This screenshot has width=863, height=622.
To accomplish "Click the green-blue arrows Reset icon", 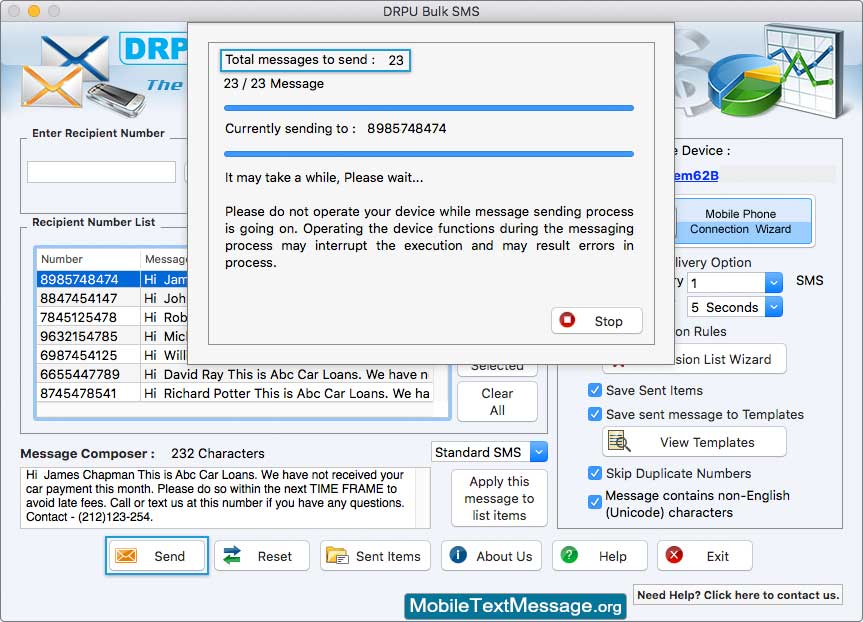I will pyautogui.click(x=232, y=555).
